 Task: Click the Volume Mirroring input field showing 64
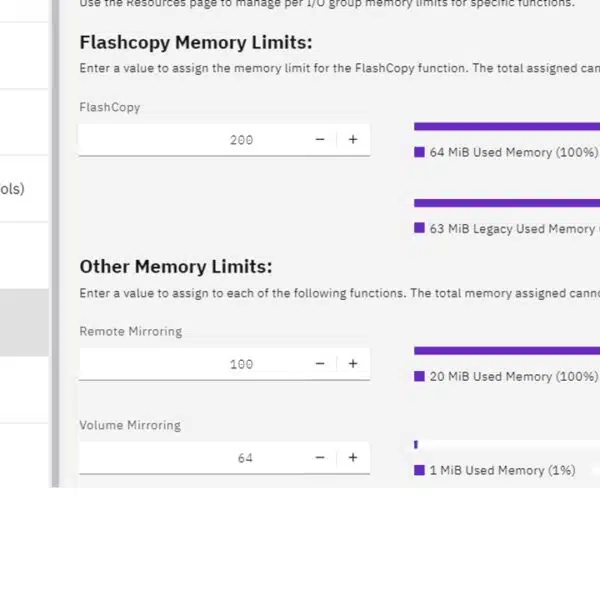click(x=191, y=458)
